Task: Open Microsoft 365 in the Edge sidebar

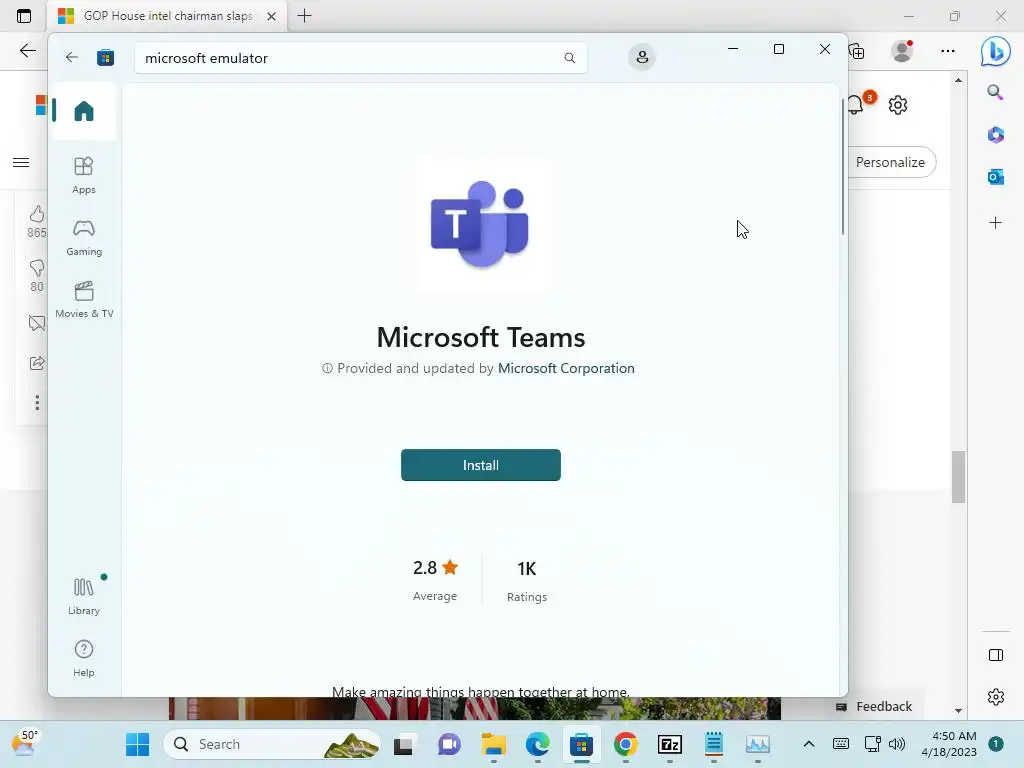Action: tap(995, 135)
